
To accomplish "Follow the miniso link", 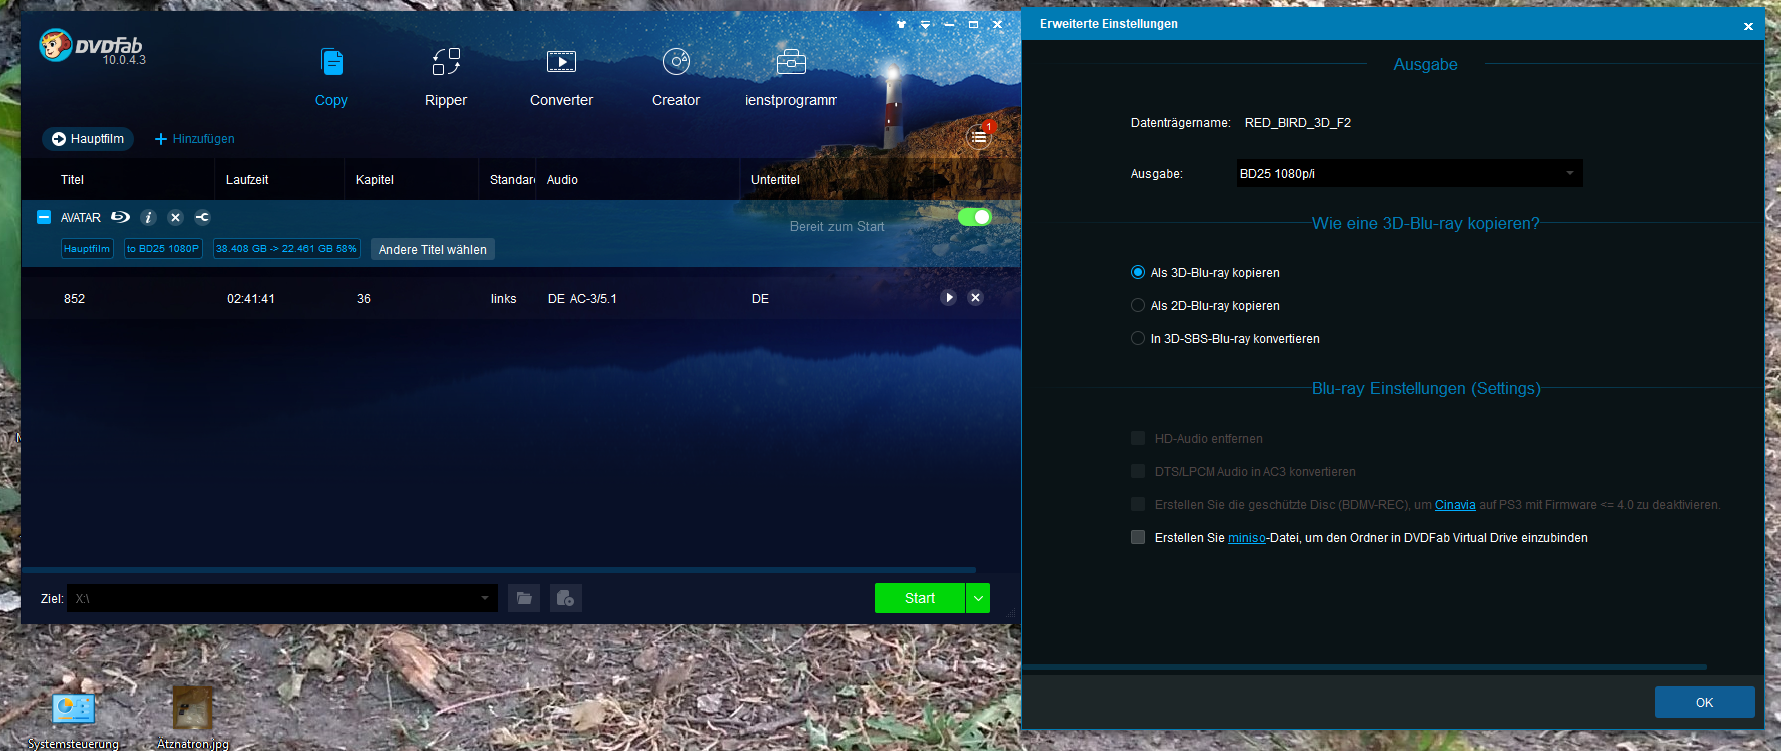I will pyautogui.click(x=1247, y=538).
